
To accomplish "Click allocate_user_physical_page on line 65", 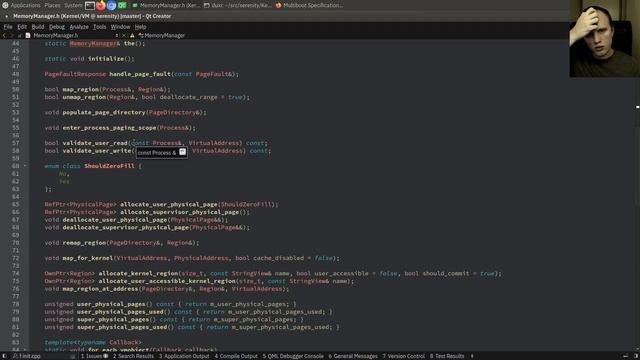I will 169,204.
